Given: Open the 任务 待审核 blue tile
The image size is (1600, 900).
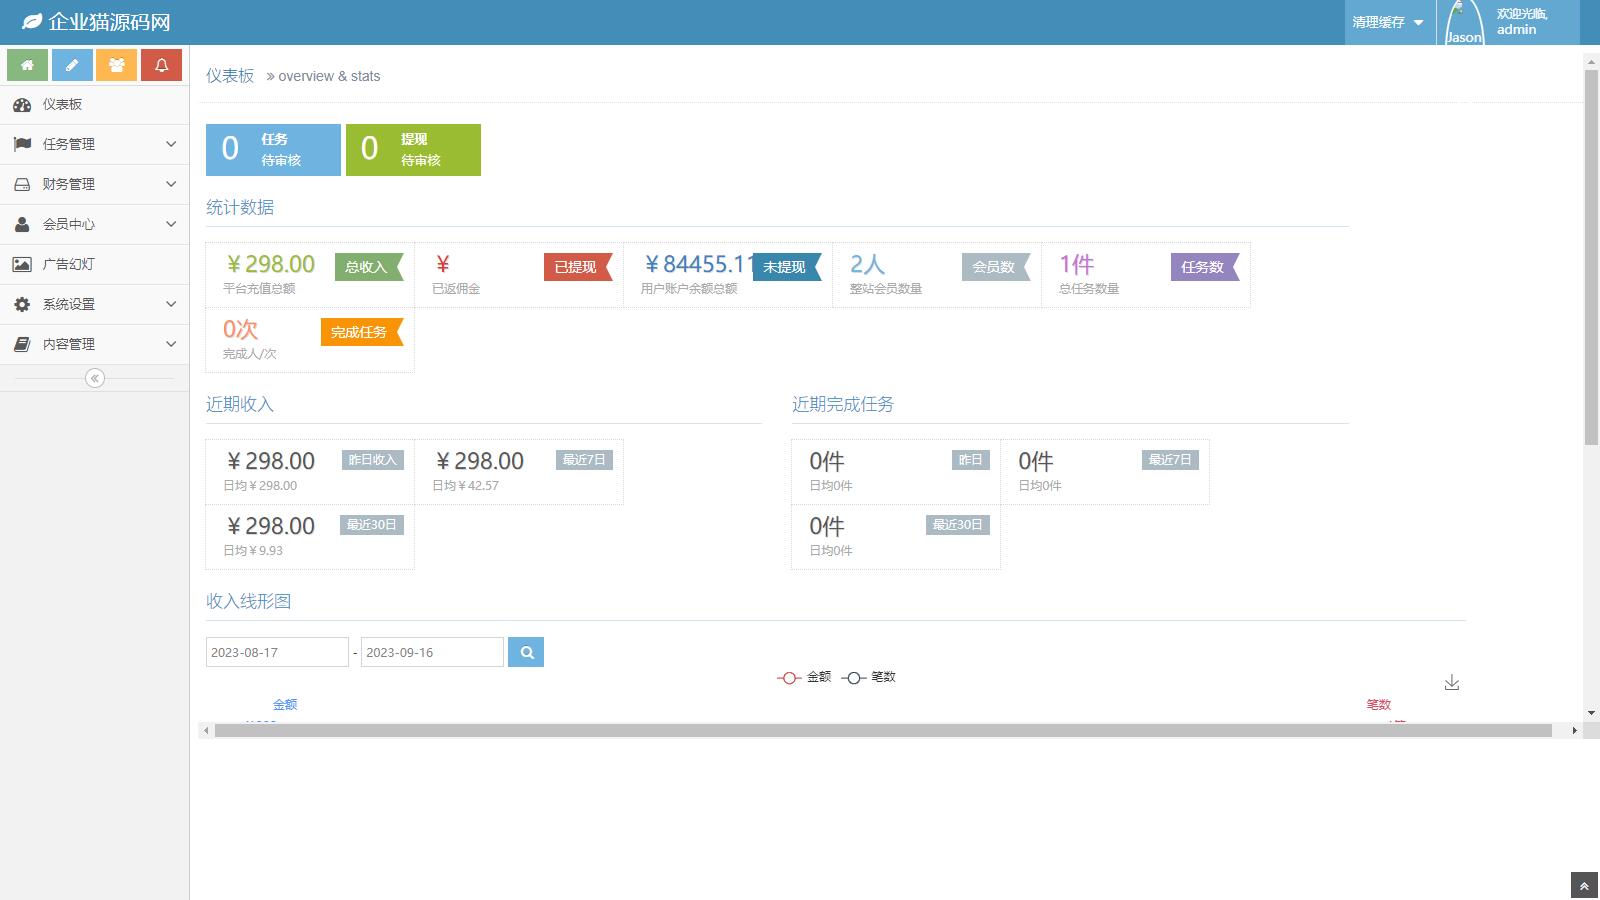Looking at the screenshot, I should tap(273, 150).
